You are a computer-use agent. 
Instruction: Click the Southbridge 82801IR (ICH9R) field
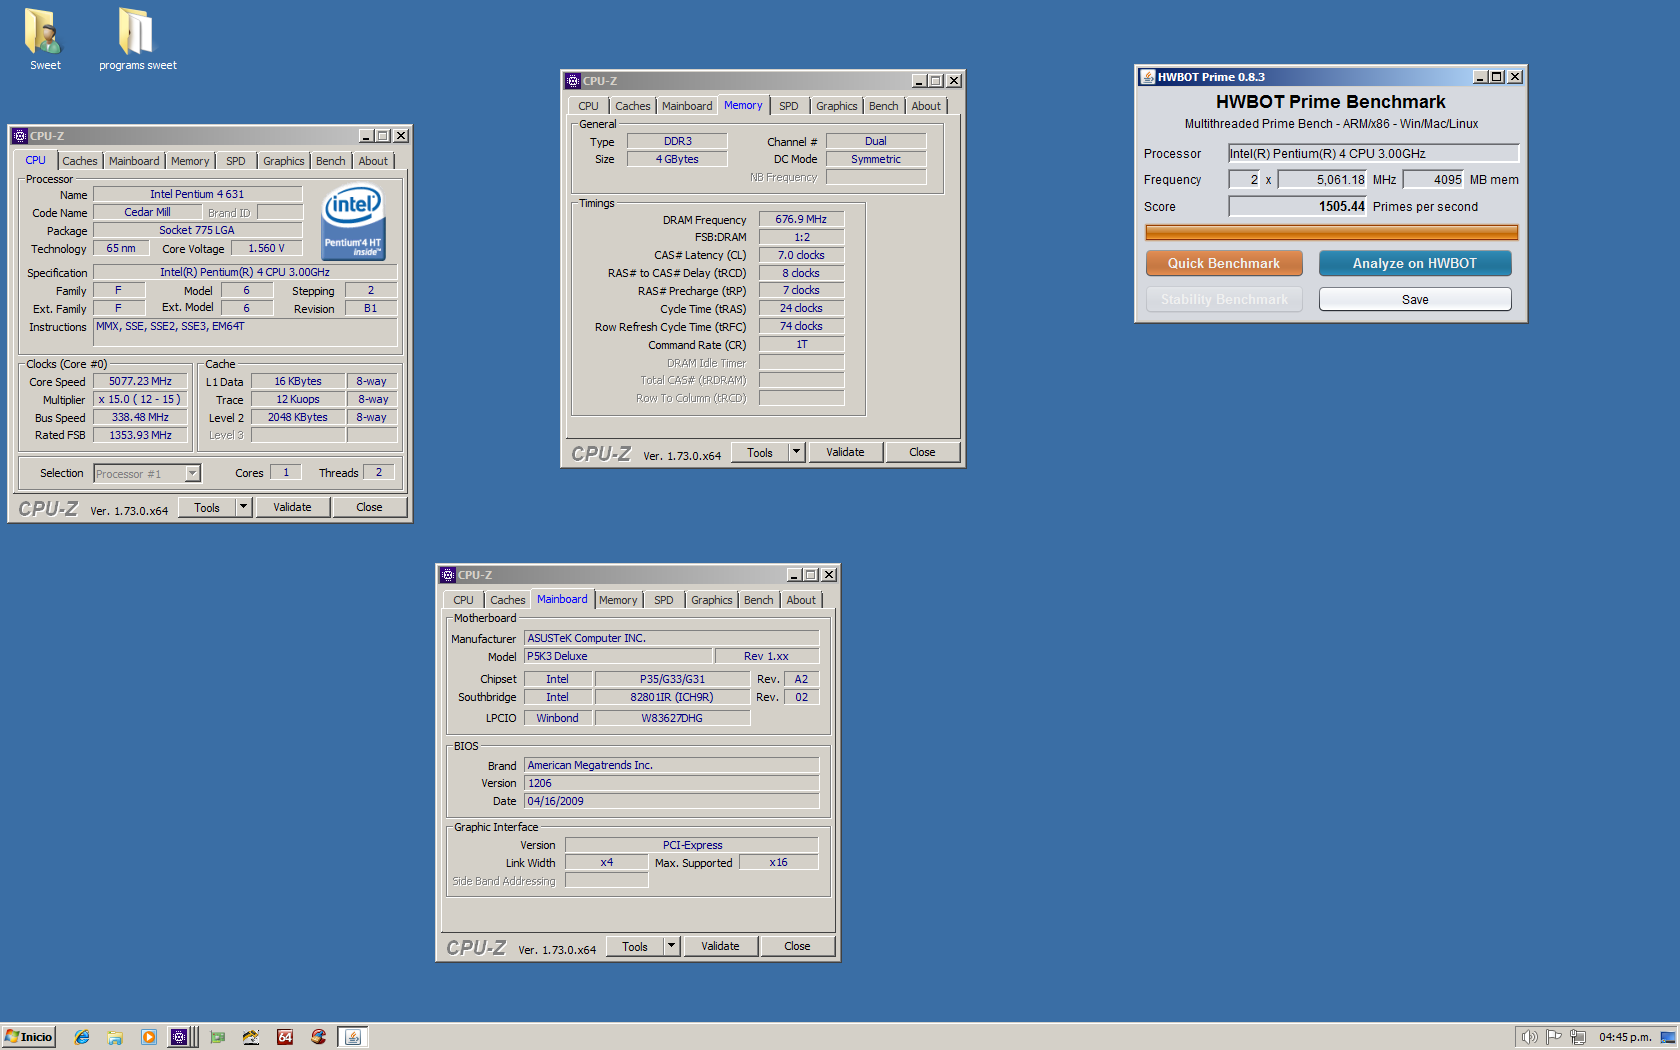(x=672, y=698)
